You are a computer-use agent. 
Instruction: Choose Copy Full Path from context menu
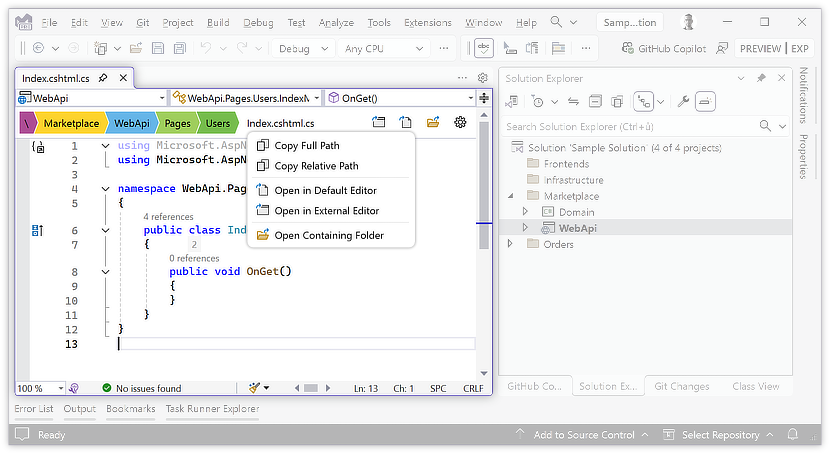[x=307, y=146]
